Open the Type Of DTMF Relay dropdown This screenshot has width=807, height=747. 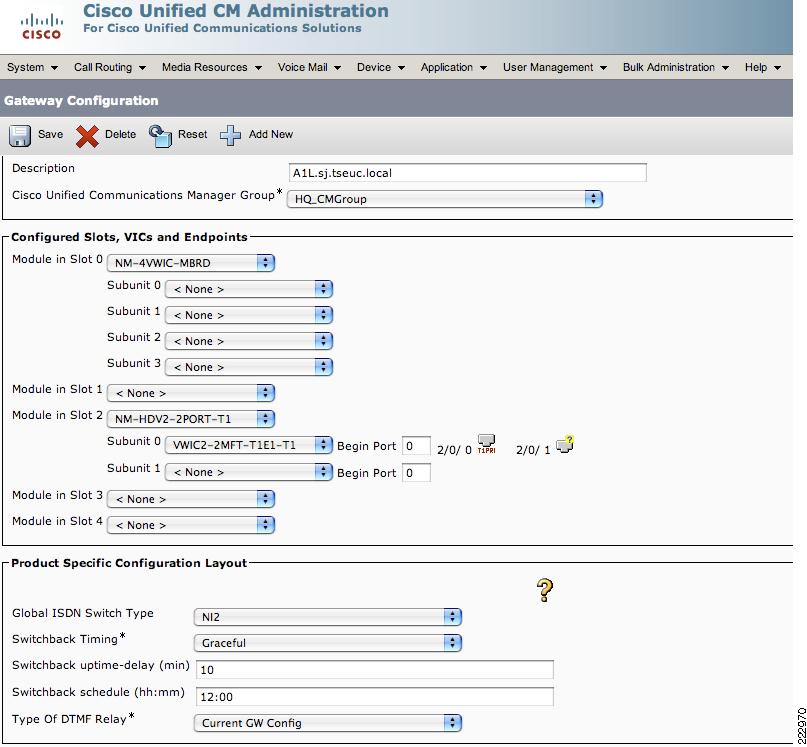327,723
